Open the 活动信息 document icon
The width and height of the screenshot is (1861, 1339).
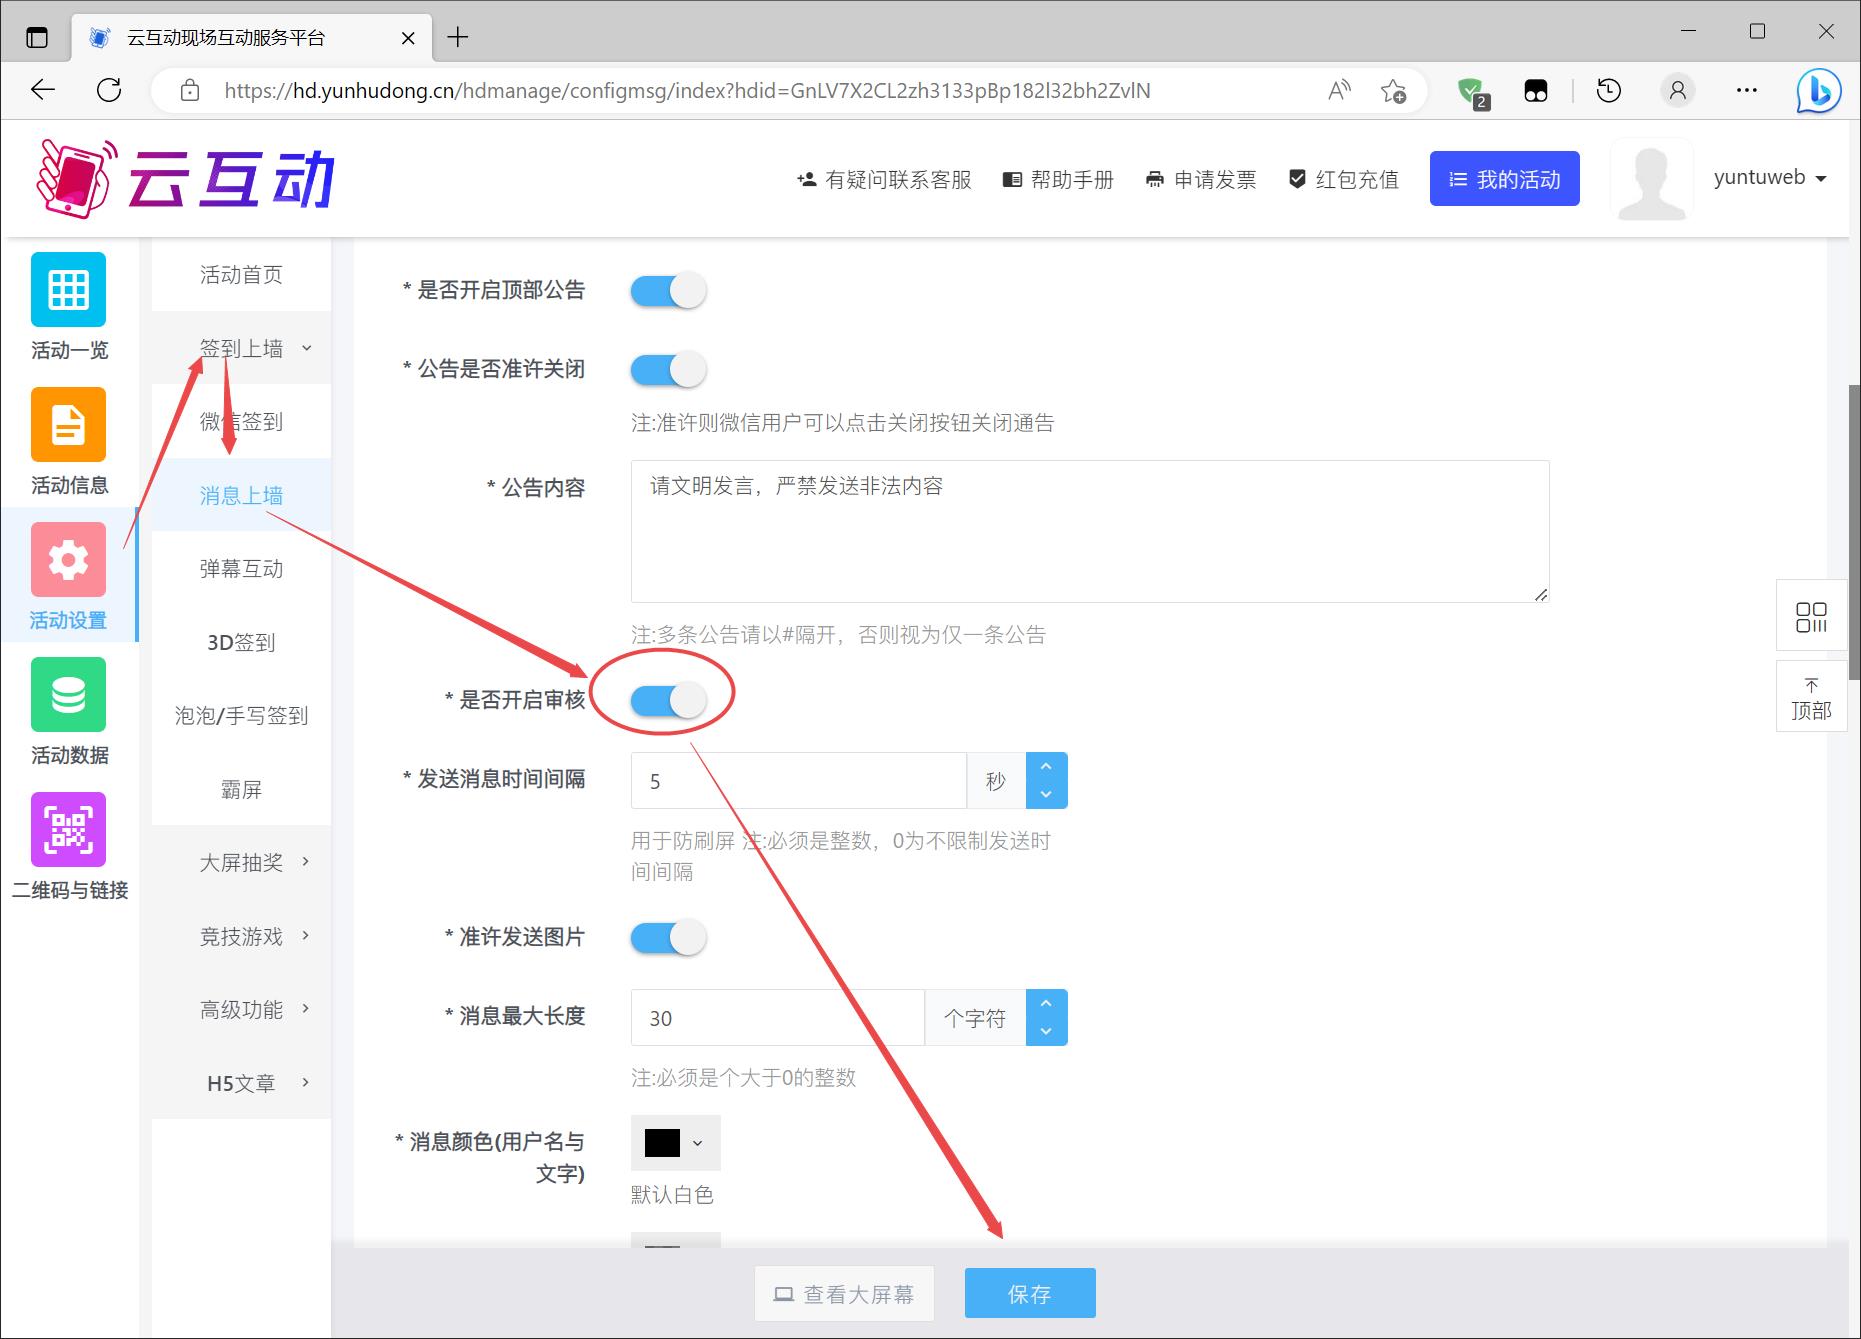click(x=68, y=425)
